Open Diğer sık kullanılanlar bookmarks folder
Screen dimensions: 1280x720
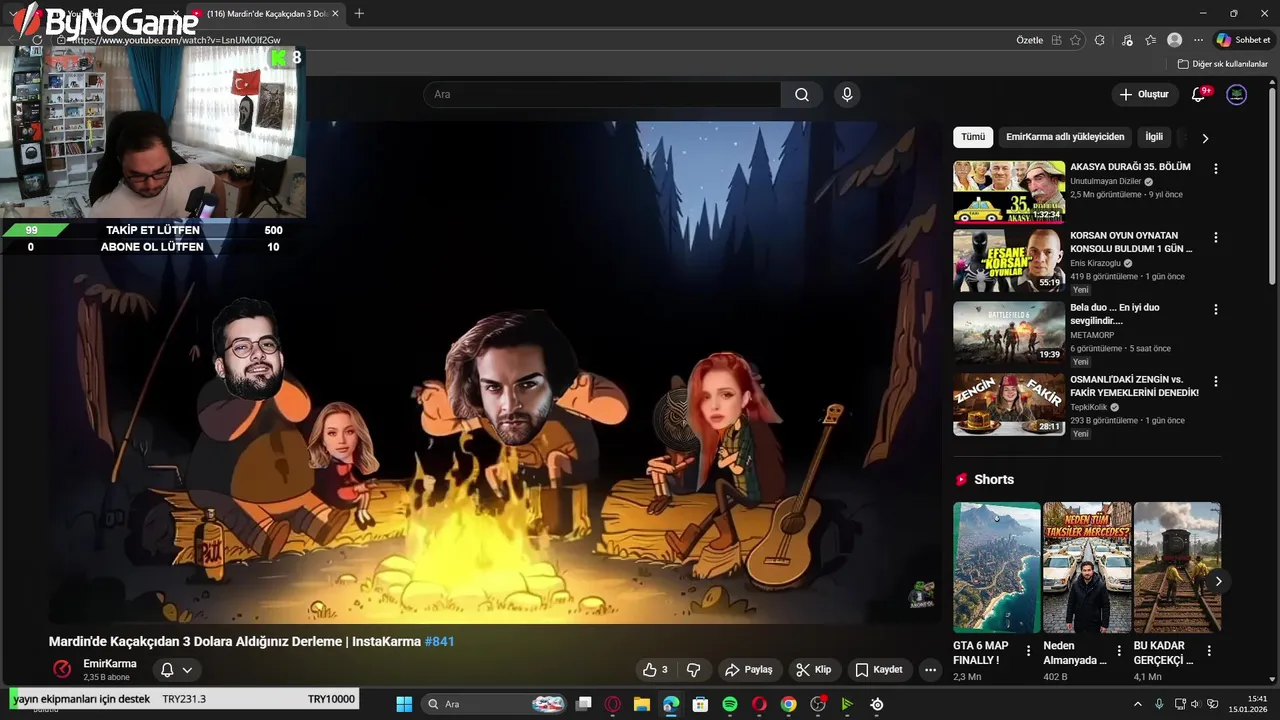coord(1222,64)
